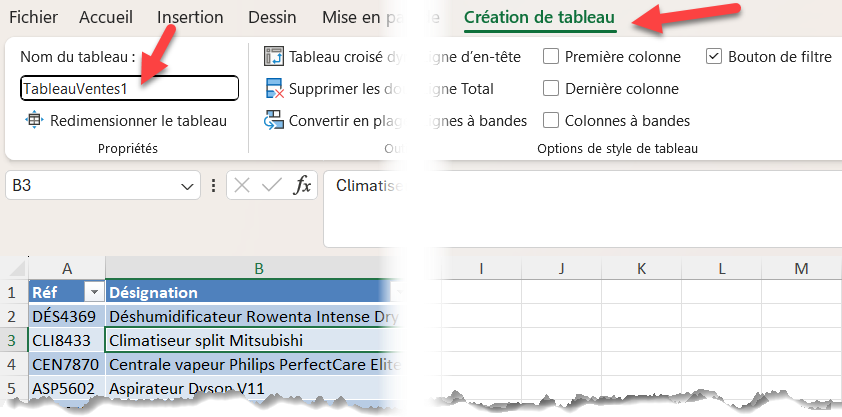
Task: Check the Colonnes à bandes option
Action: point(551,121)
